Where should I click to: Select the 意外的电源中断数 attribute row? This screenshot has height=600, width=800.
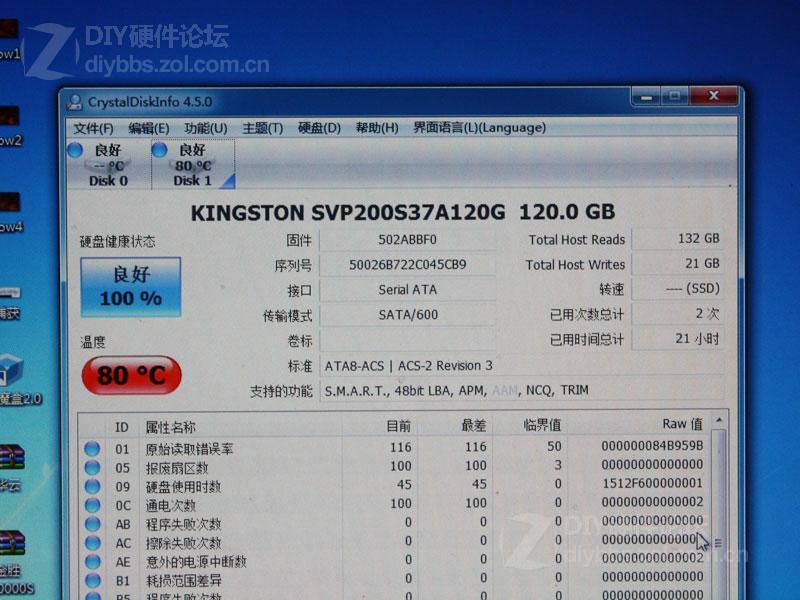tap(394, 560)
